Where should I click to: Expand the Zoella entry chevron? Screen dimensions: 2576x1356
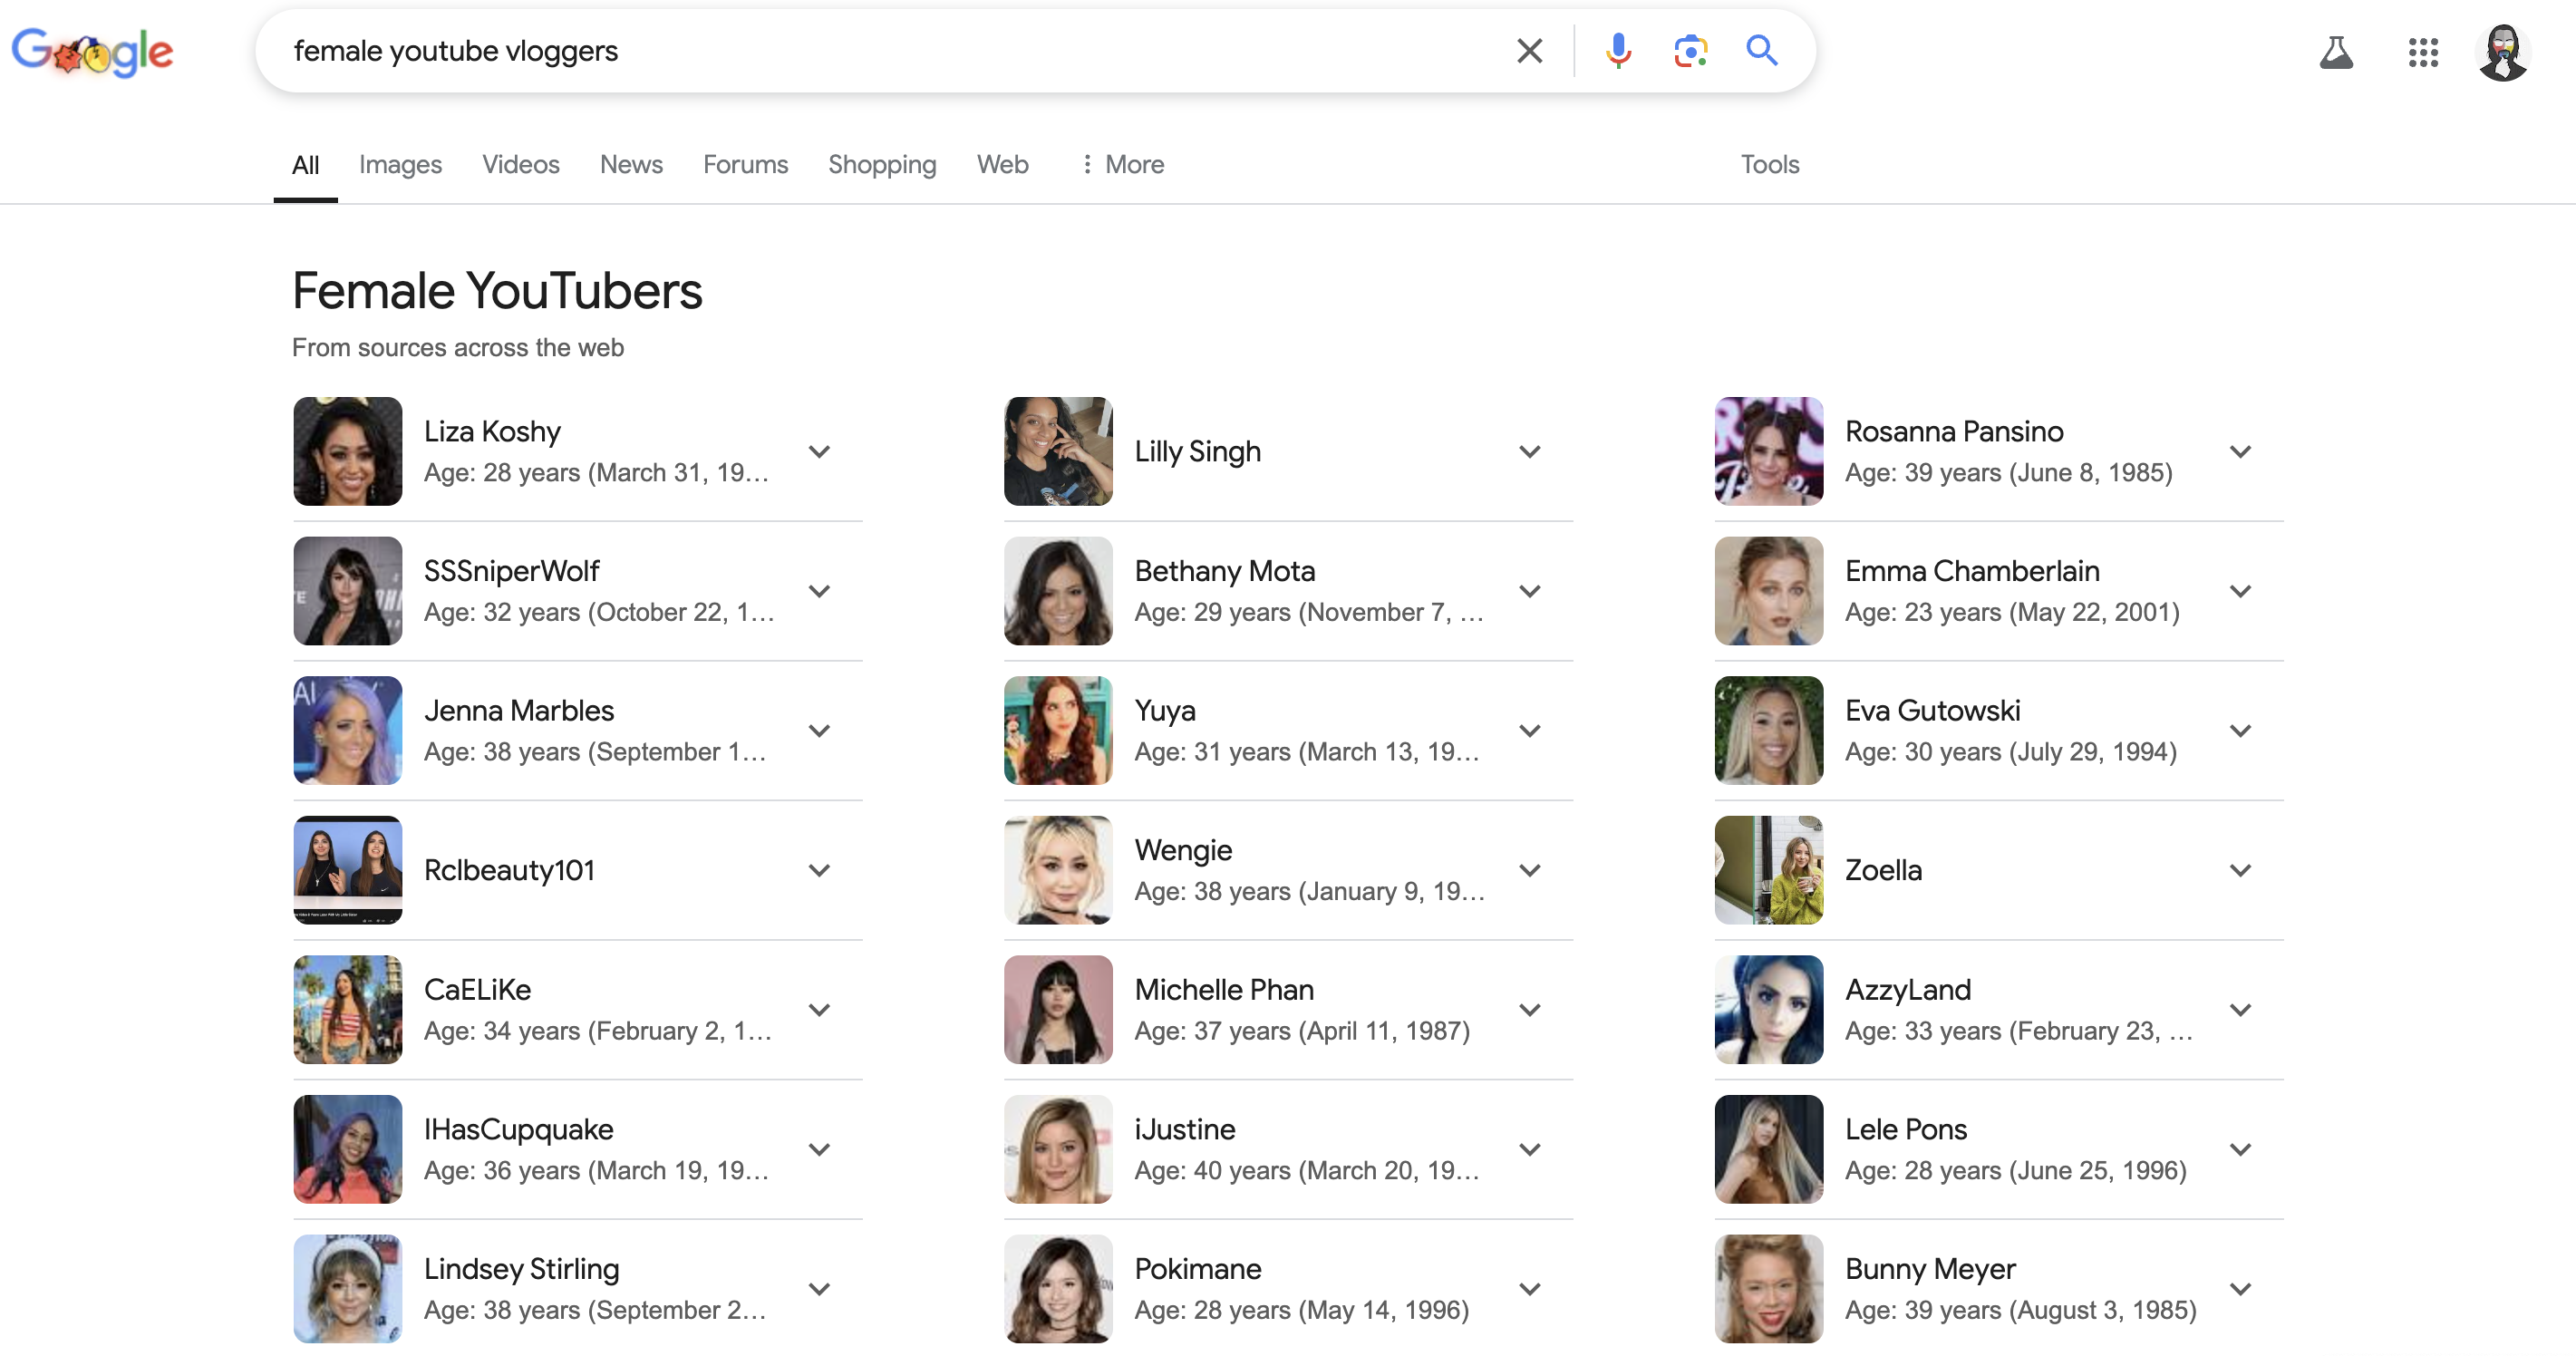(2240, 870)
